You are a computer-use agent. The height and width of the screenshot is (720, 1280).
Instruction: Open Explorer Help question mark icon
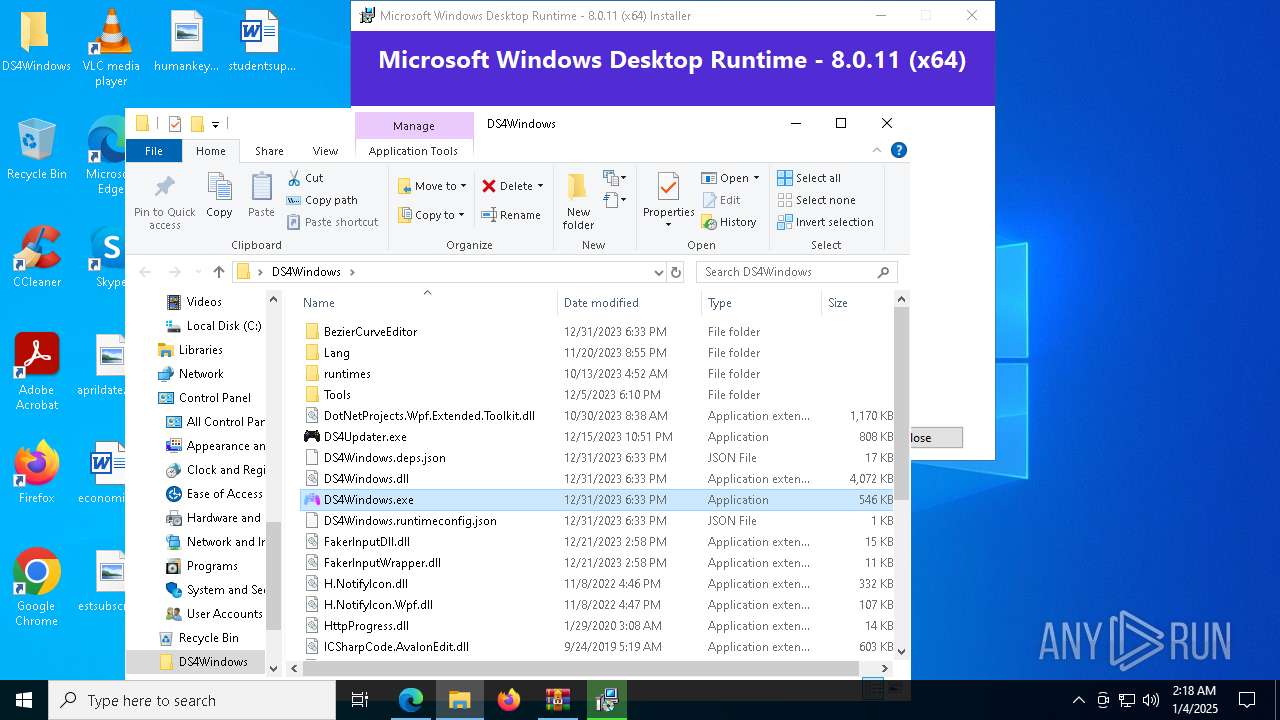898,150
